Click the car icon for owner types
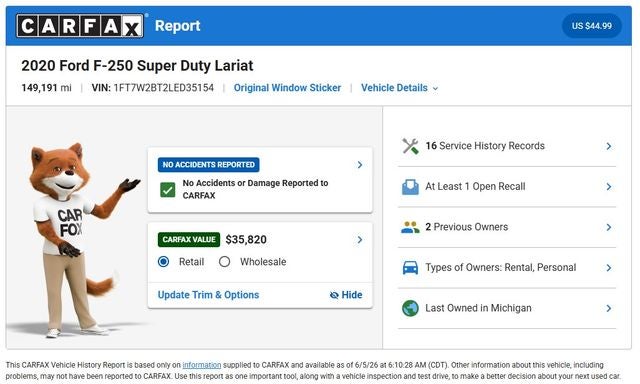The height and width of the screenshot is (384, 640). pyautogui.click(x=410, y=268)
